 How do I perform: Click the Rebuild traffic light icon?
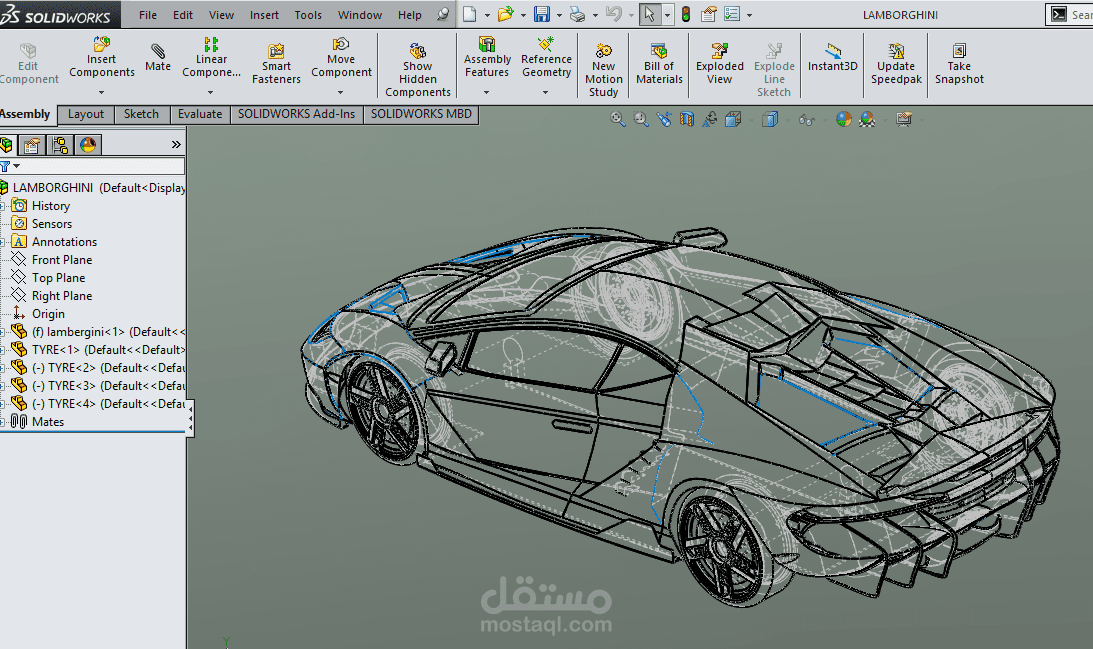click(x=686, y=14)
